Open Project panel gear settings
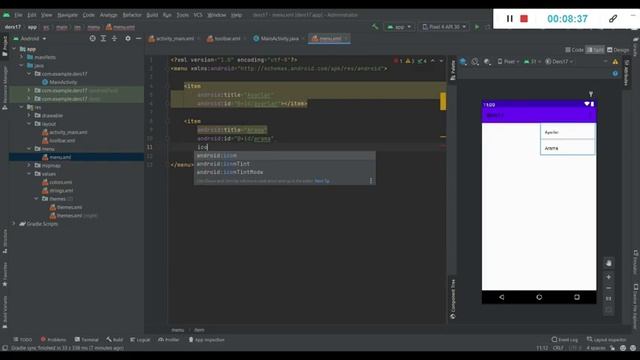Image resolution: width=640 pixels, height=360 pixels. click(x=128, y=38)
